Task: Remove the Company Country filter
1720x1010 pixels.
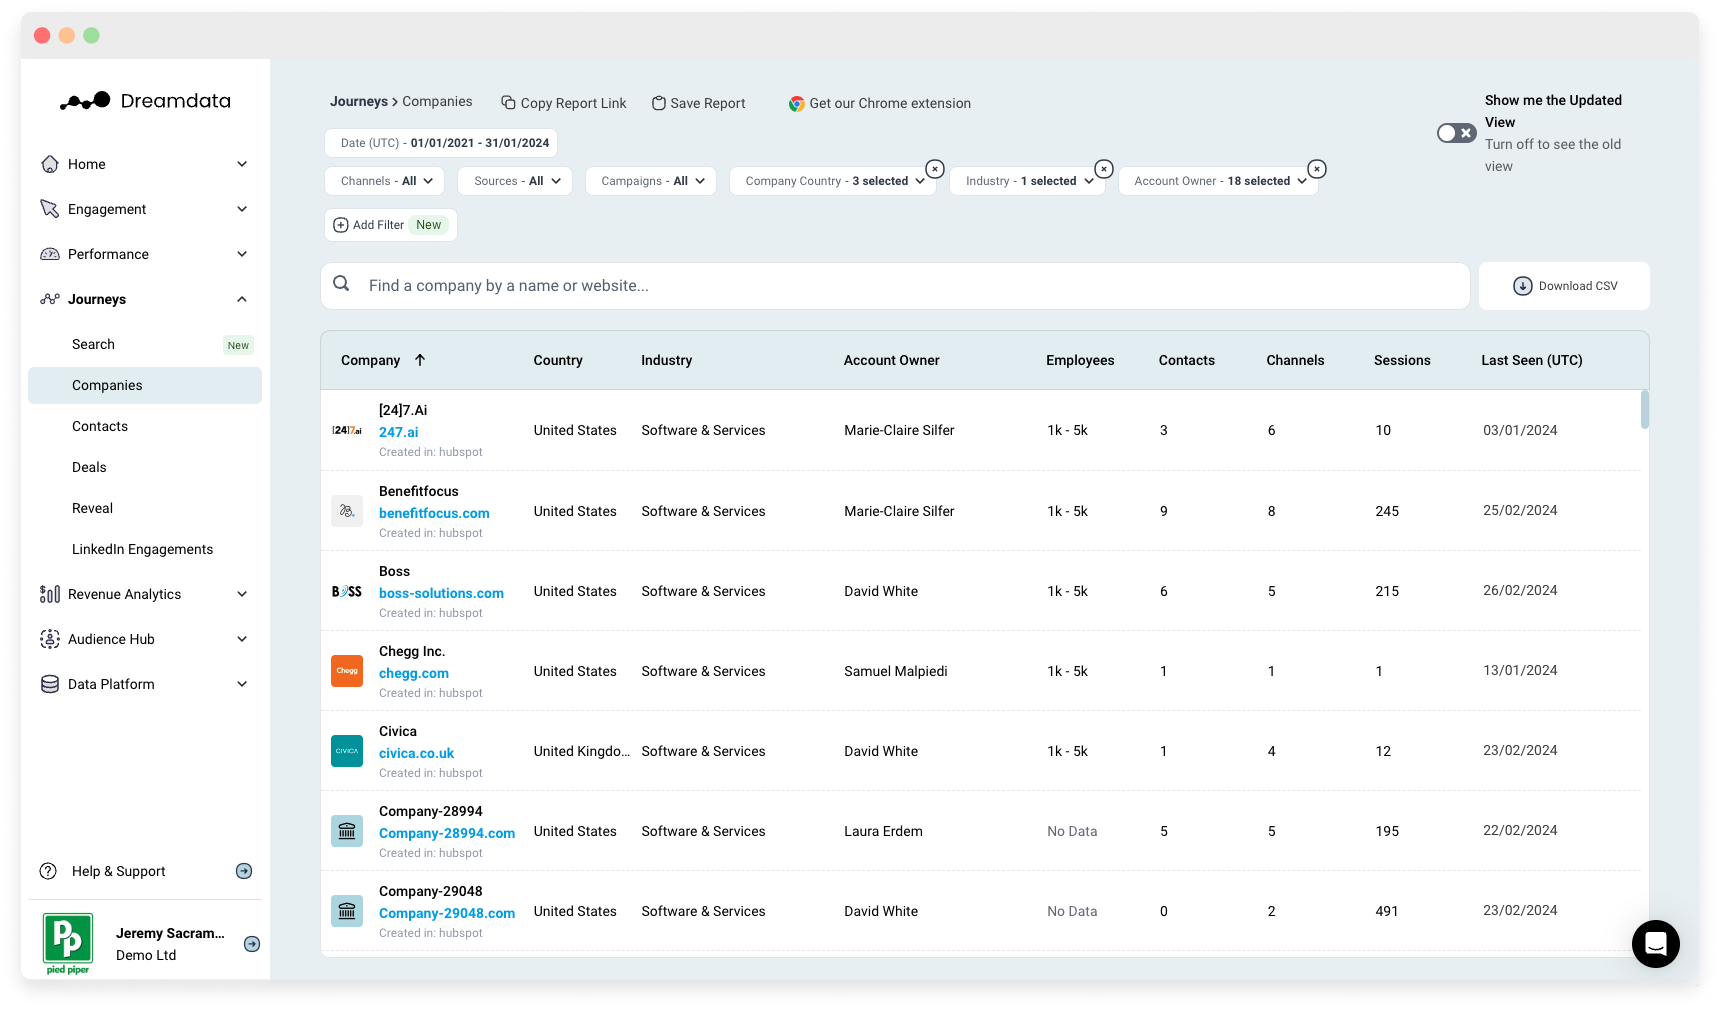Action: pos(935,169)
